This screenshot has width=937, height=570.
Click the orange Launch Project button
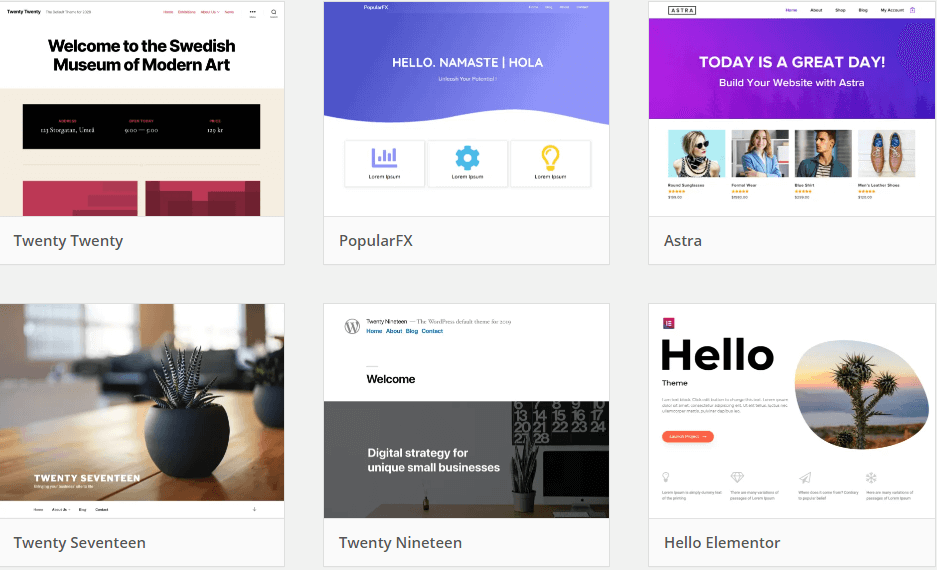[x=688, y=437]
